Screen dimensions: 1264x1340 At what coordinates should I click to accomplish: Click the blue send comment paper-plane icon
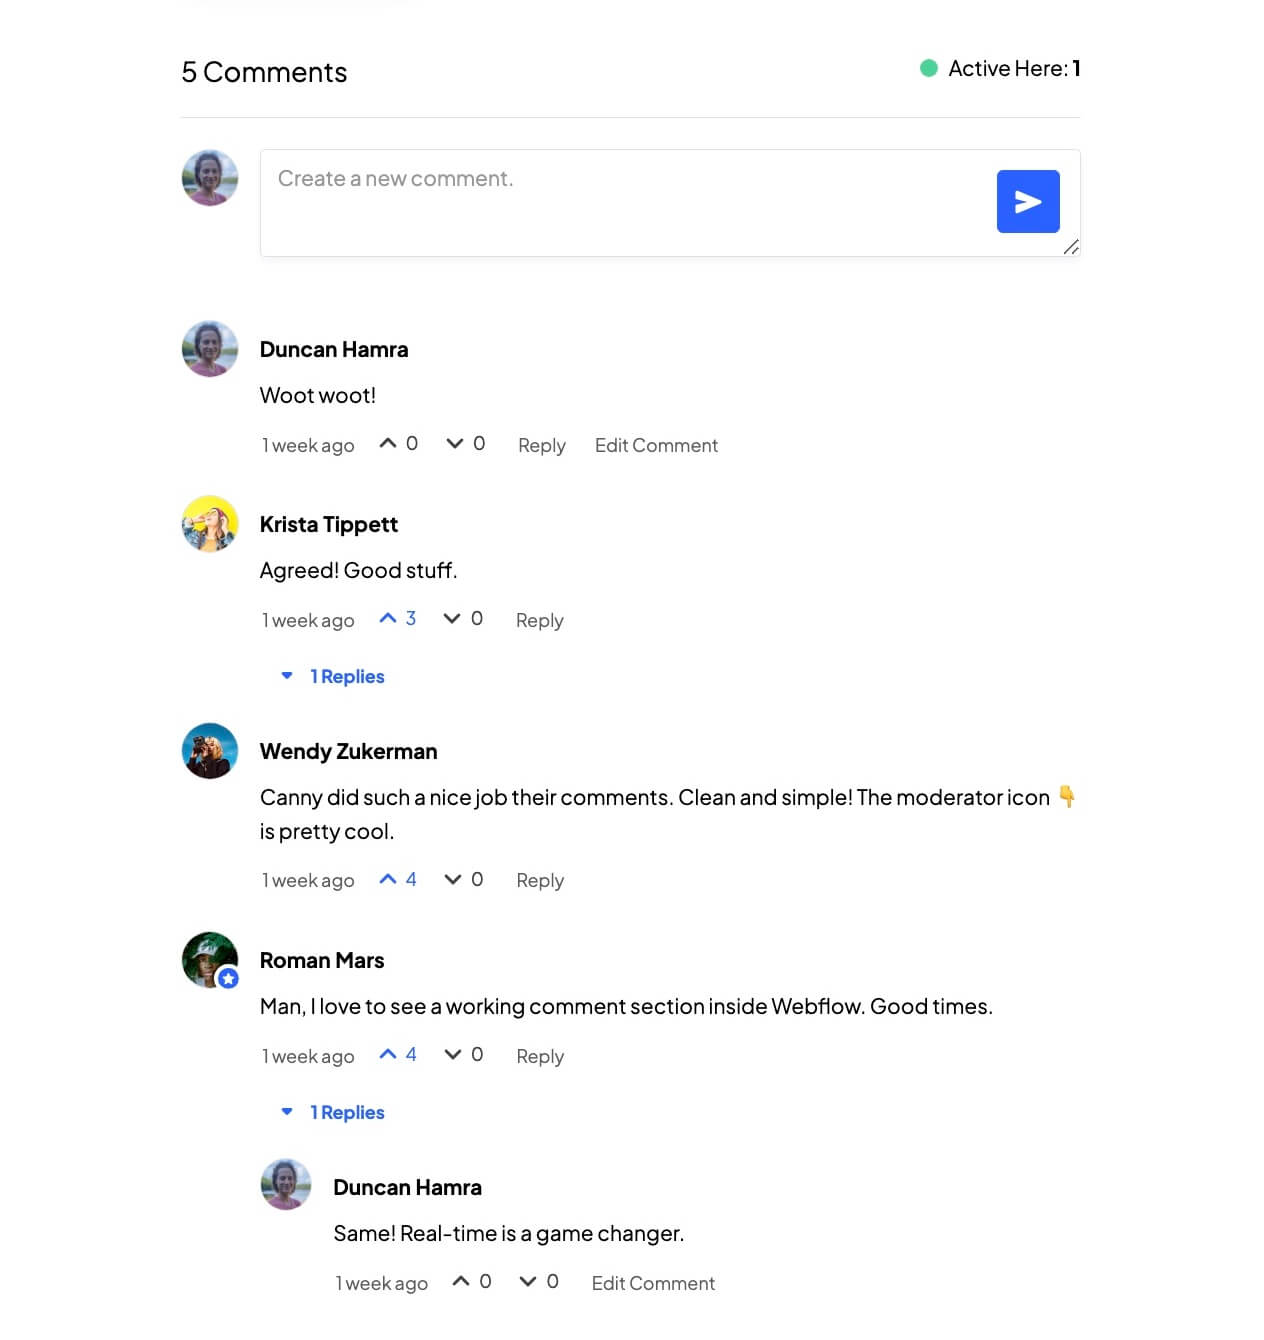pos(1027,201)
